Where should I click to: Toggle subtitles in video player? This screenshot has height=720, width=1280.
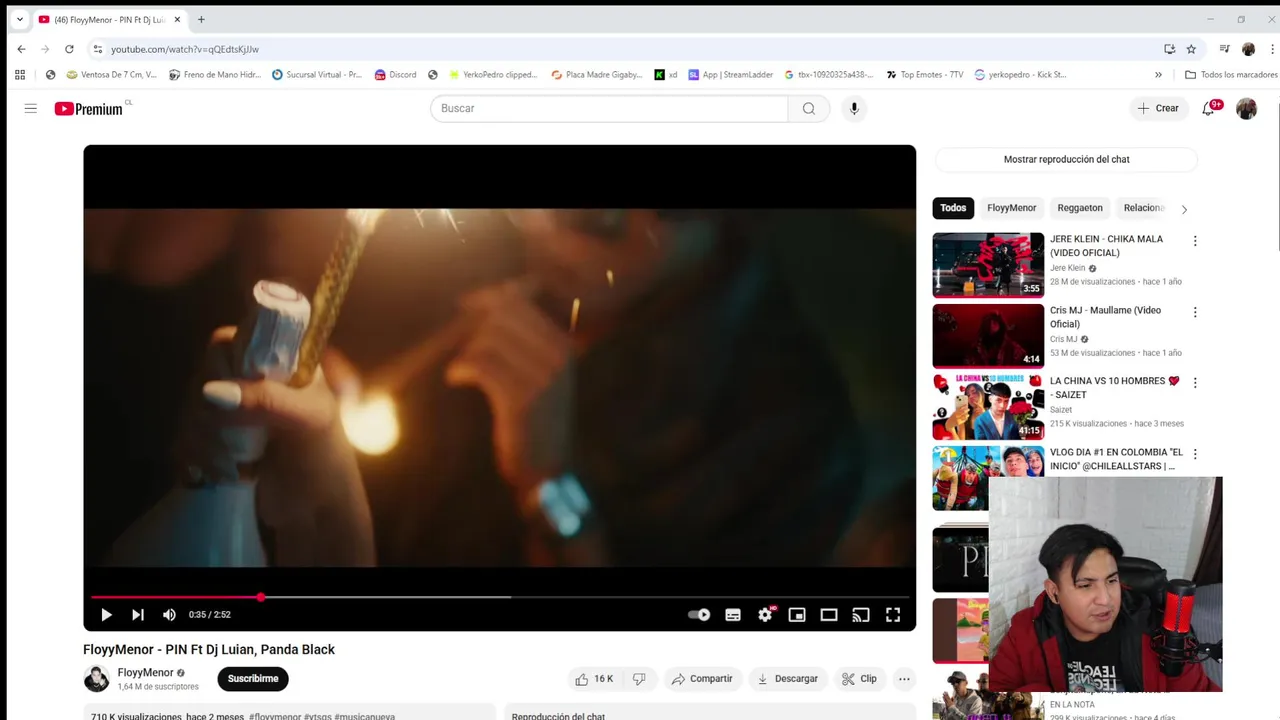733,615
